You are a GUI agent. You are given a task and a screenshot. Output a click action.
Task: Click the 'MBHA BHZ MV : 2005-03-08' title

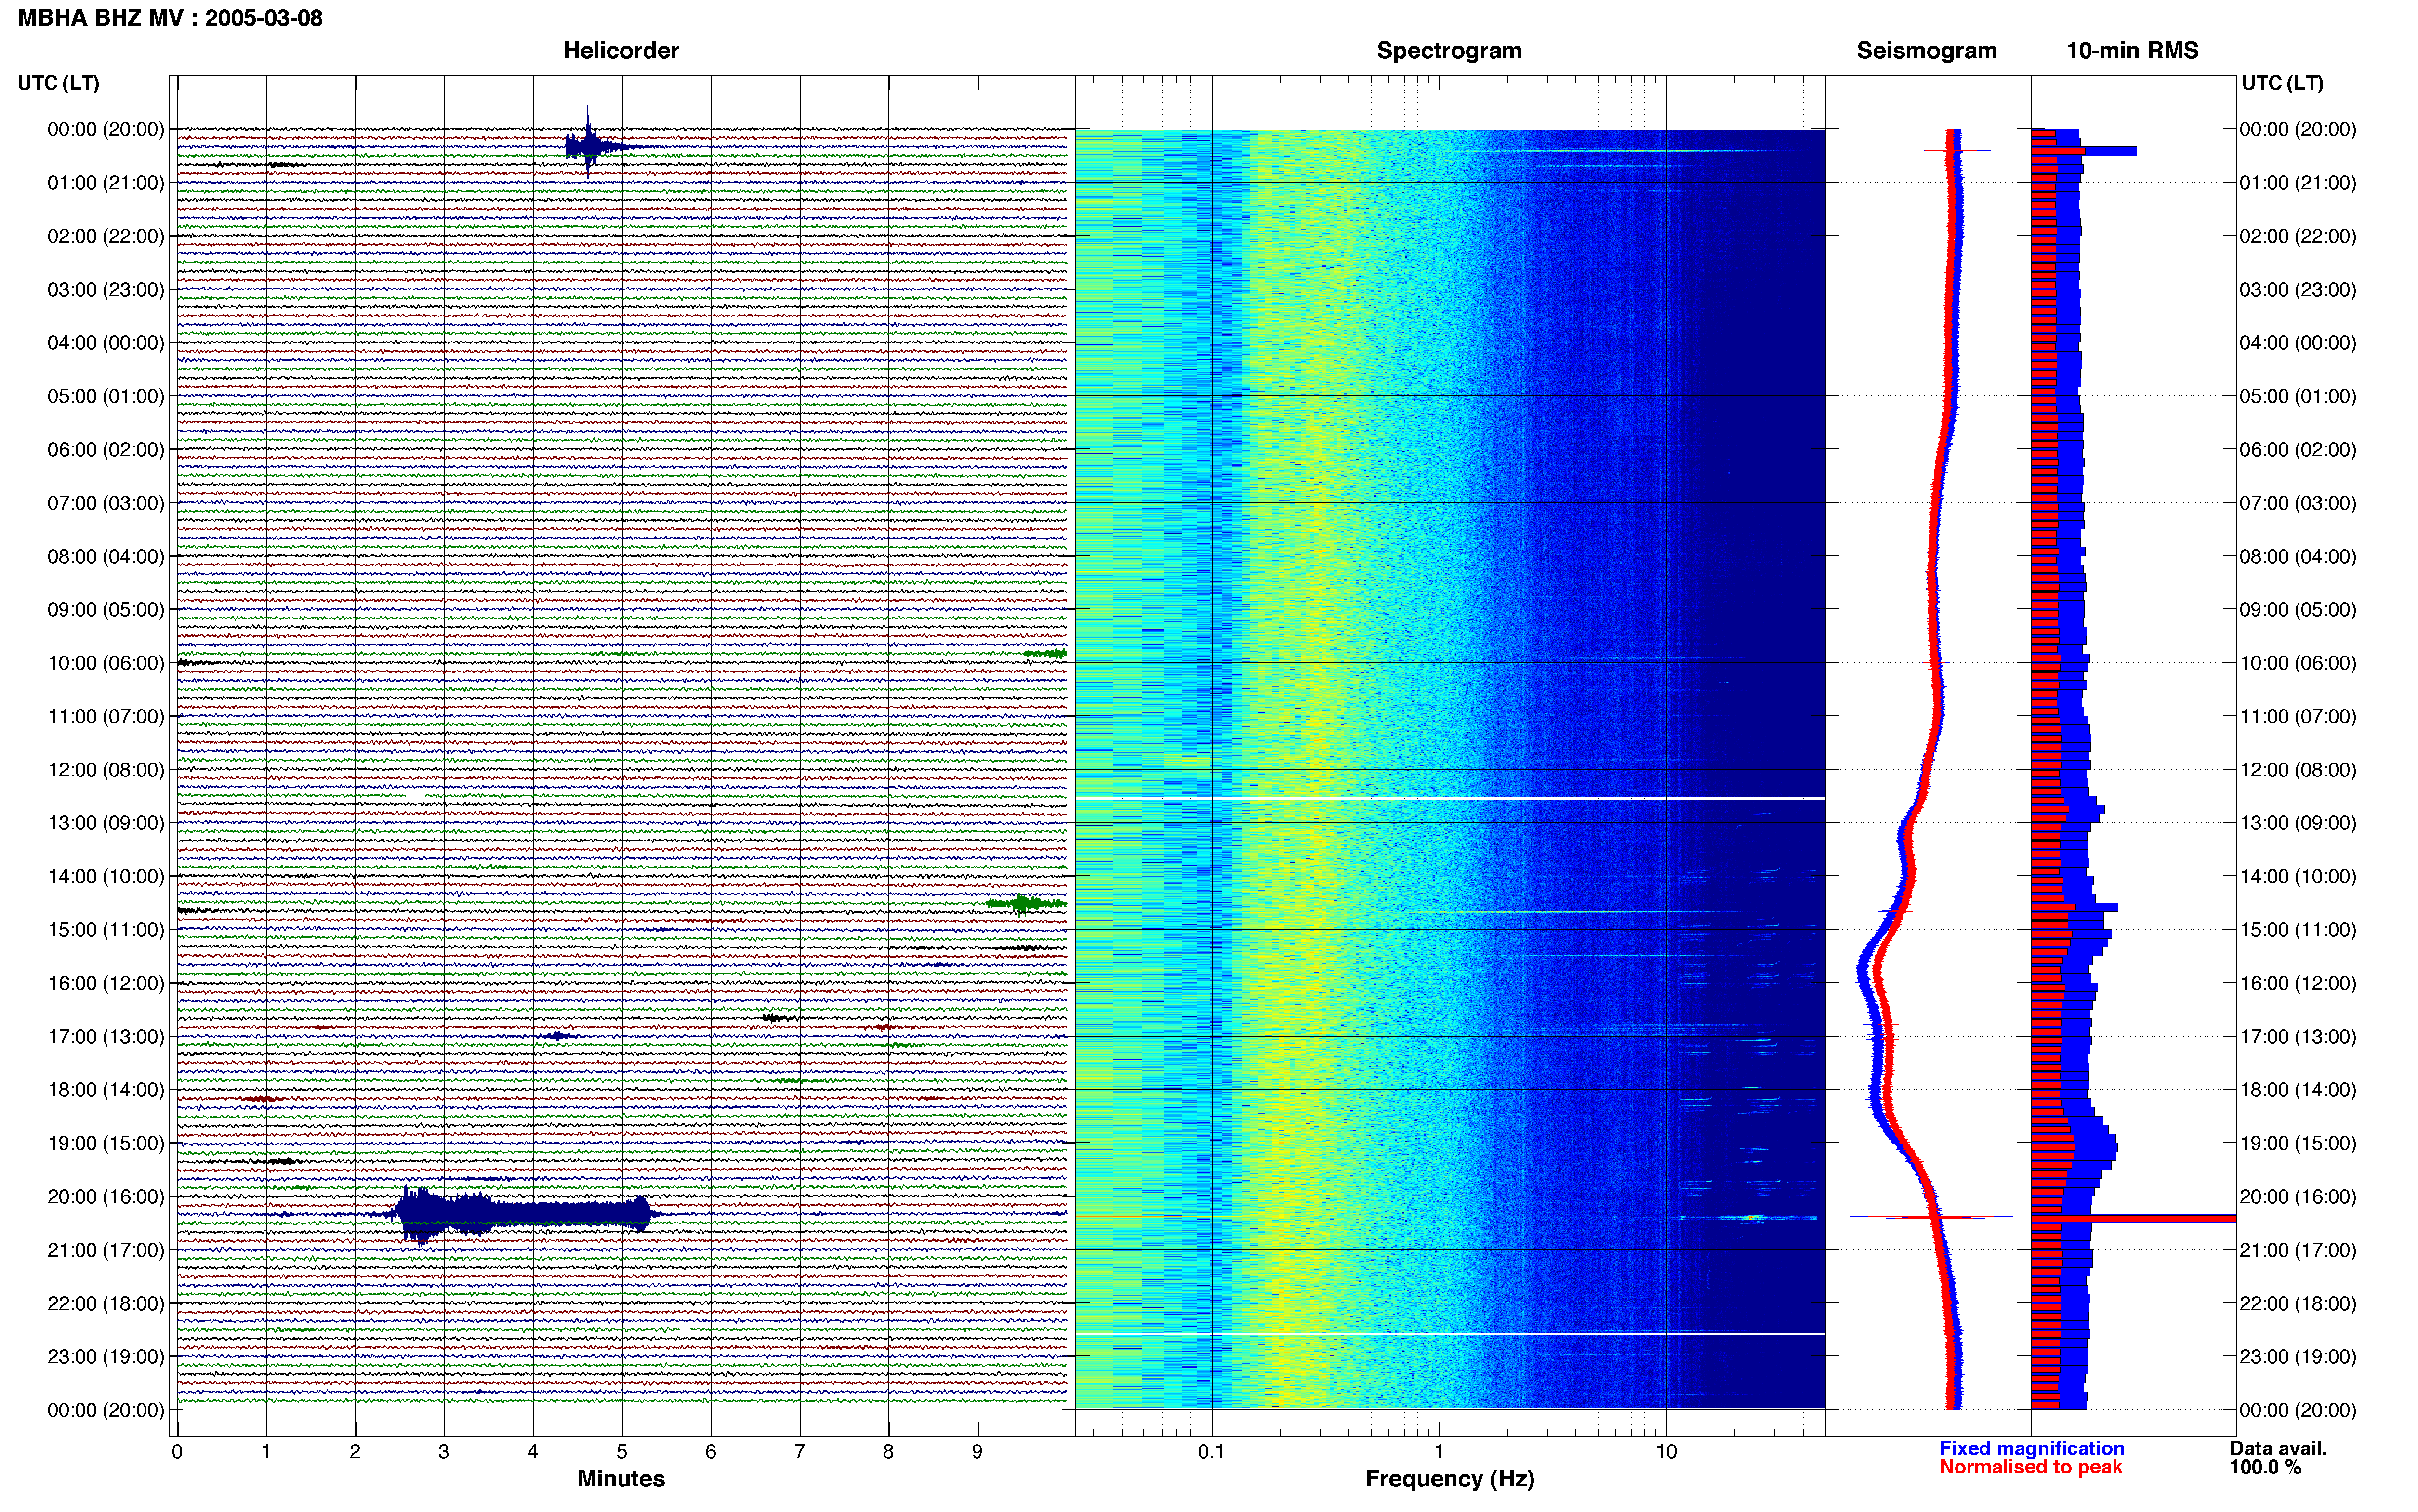[170, 18]
